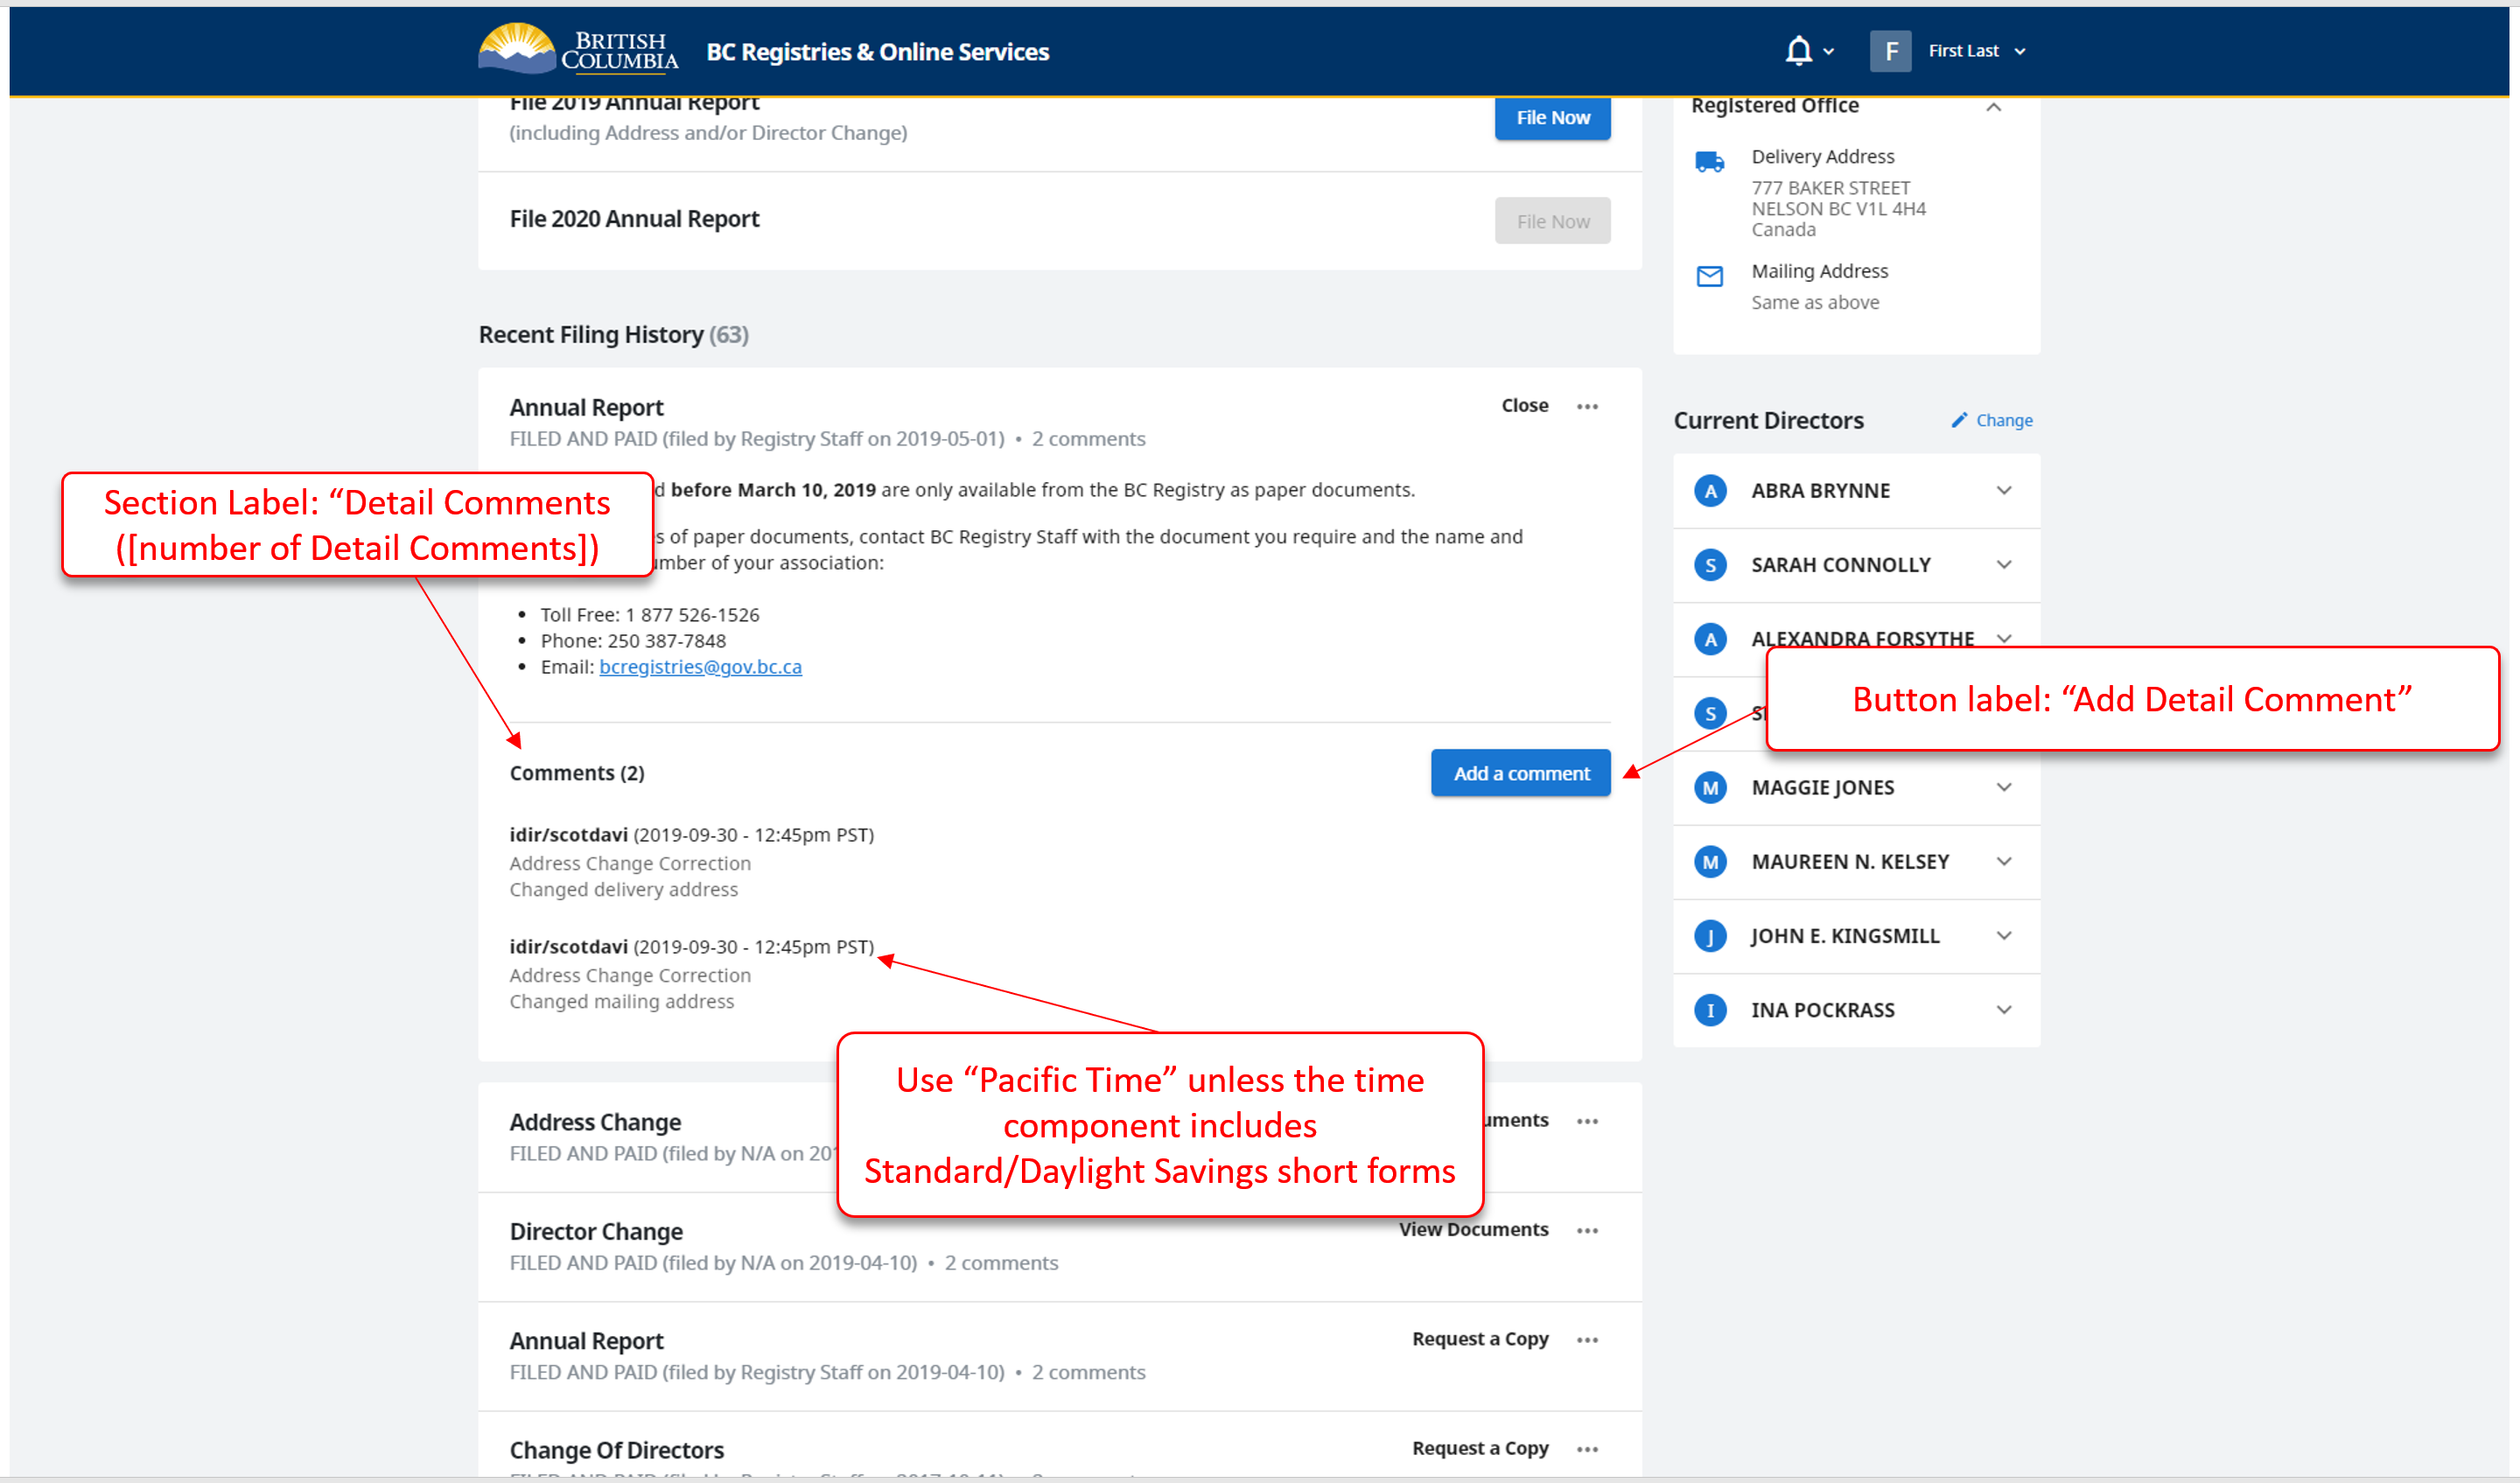Image resolution: width=2520 pixels, height=1483 pixels.
Task: Click the Recent Filing History heading
Action: point(613,335)
